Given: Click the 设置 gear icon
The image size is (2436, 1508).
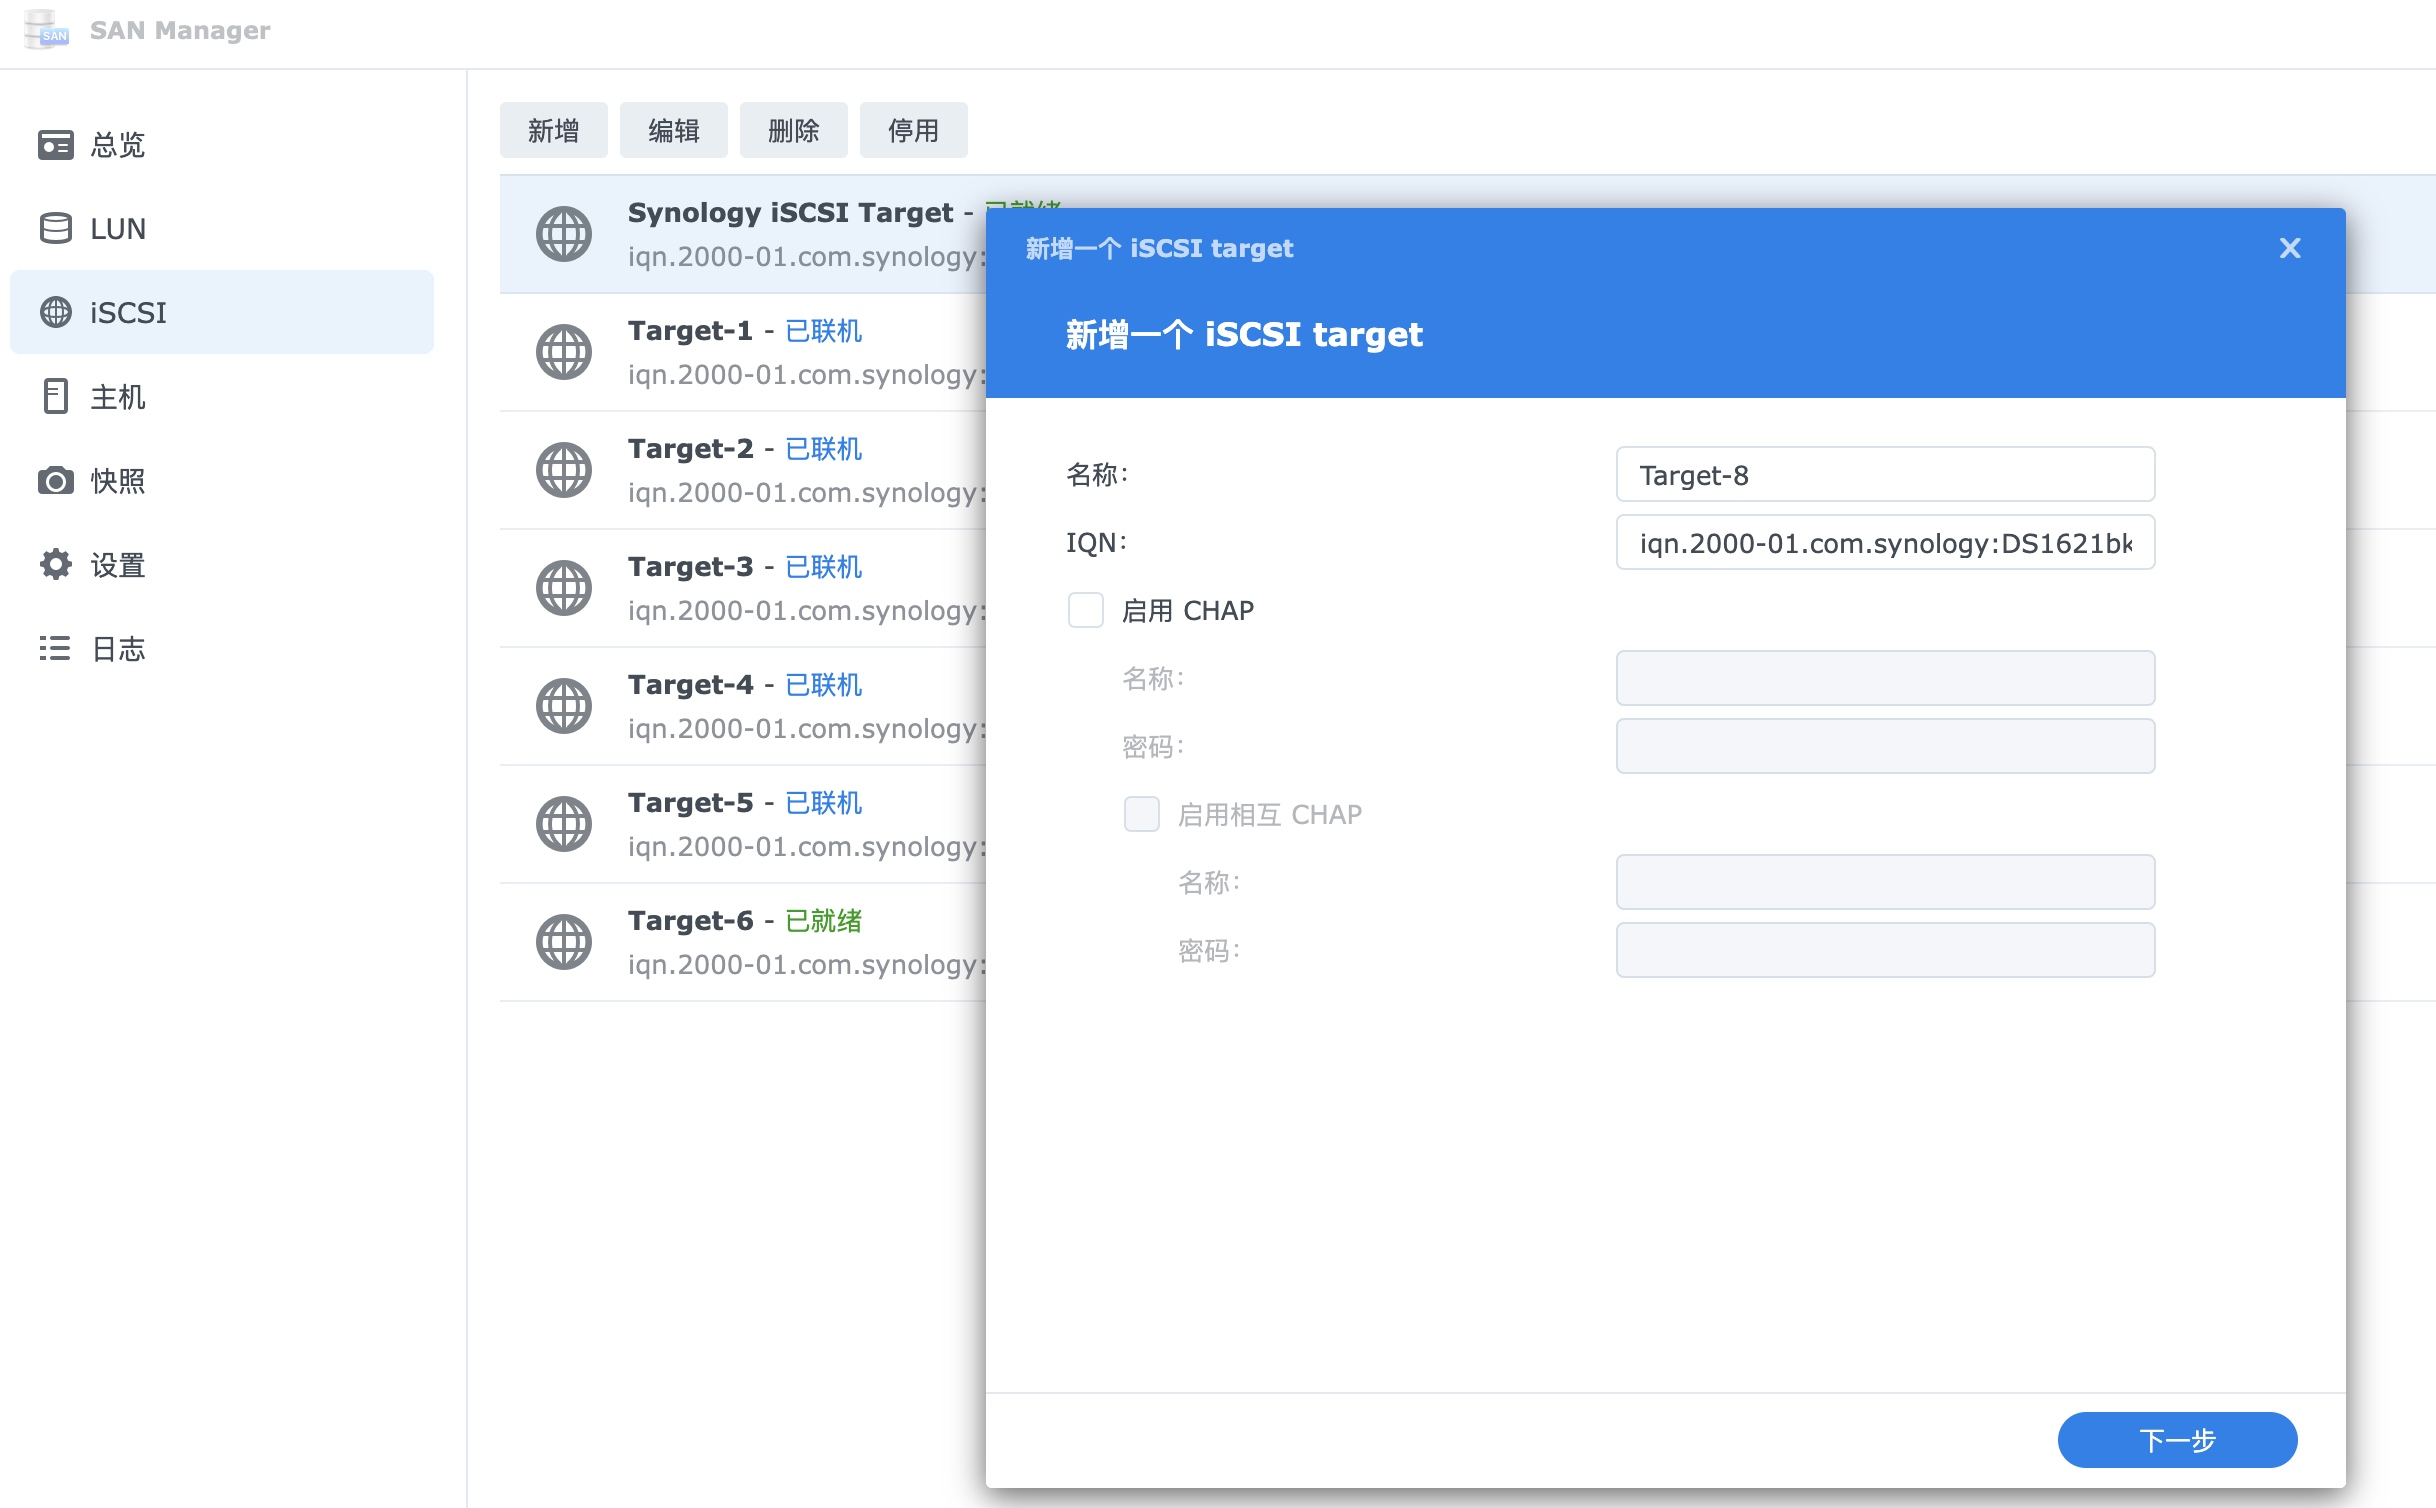Looking at the screenshot, I should (x=56, y=565).
